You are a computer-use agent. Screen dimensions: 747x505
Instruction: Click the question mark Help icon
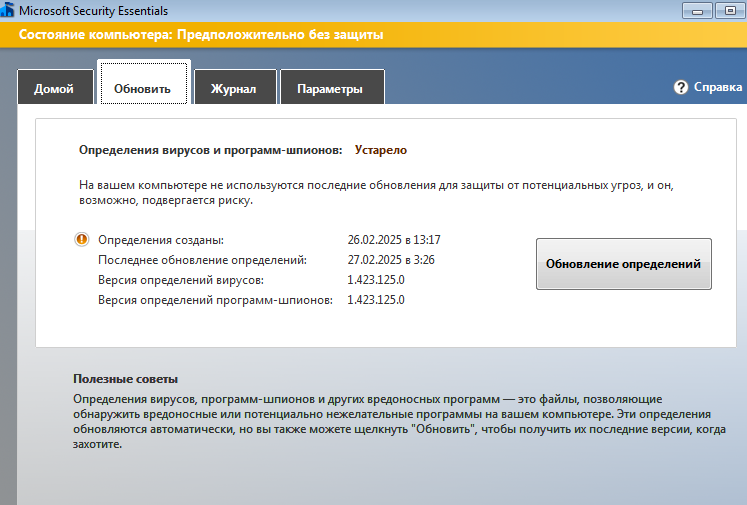tap(681, 87)
